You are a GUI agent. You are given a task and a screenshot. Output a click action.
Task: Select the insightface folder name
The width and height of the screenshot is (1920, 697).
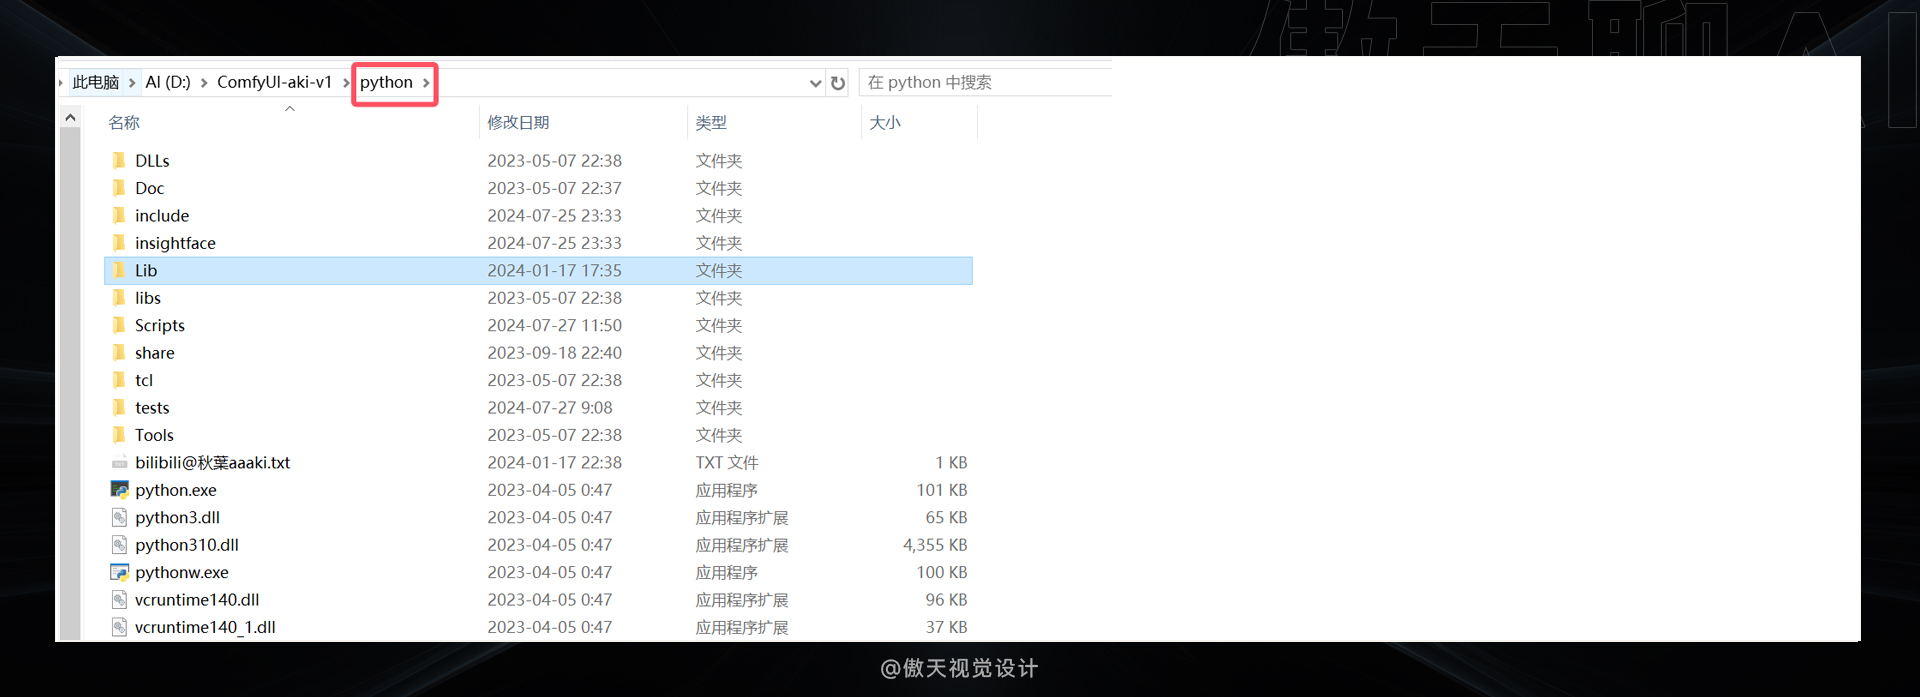point(175,243)
